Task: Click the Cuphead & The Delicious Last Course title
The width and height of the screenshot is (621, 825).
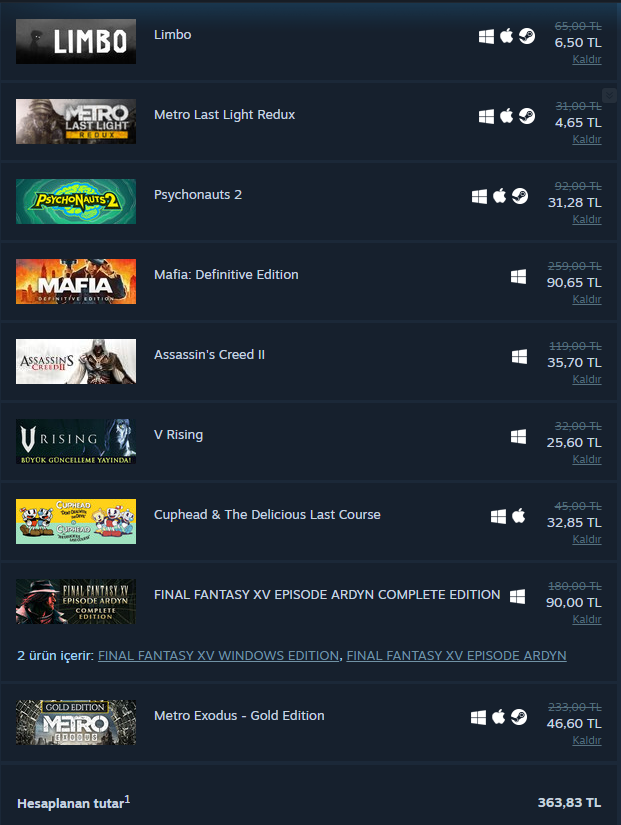Action: (267, 515)
